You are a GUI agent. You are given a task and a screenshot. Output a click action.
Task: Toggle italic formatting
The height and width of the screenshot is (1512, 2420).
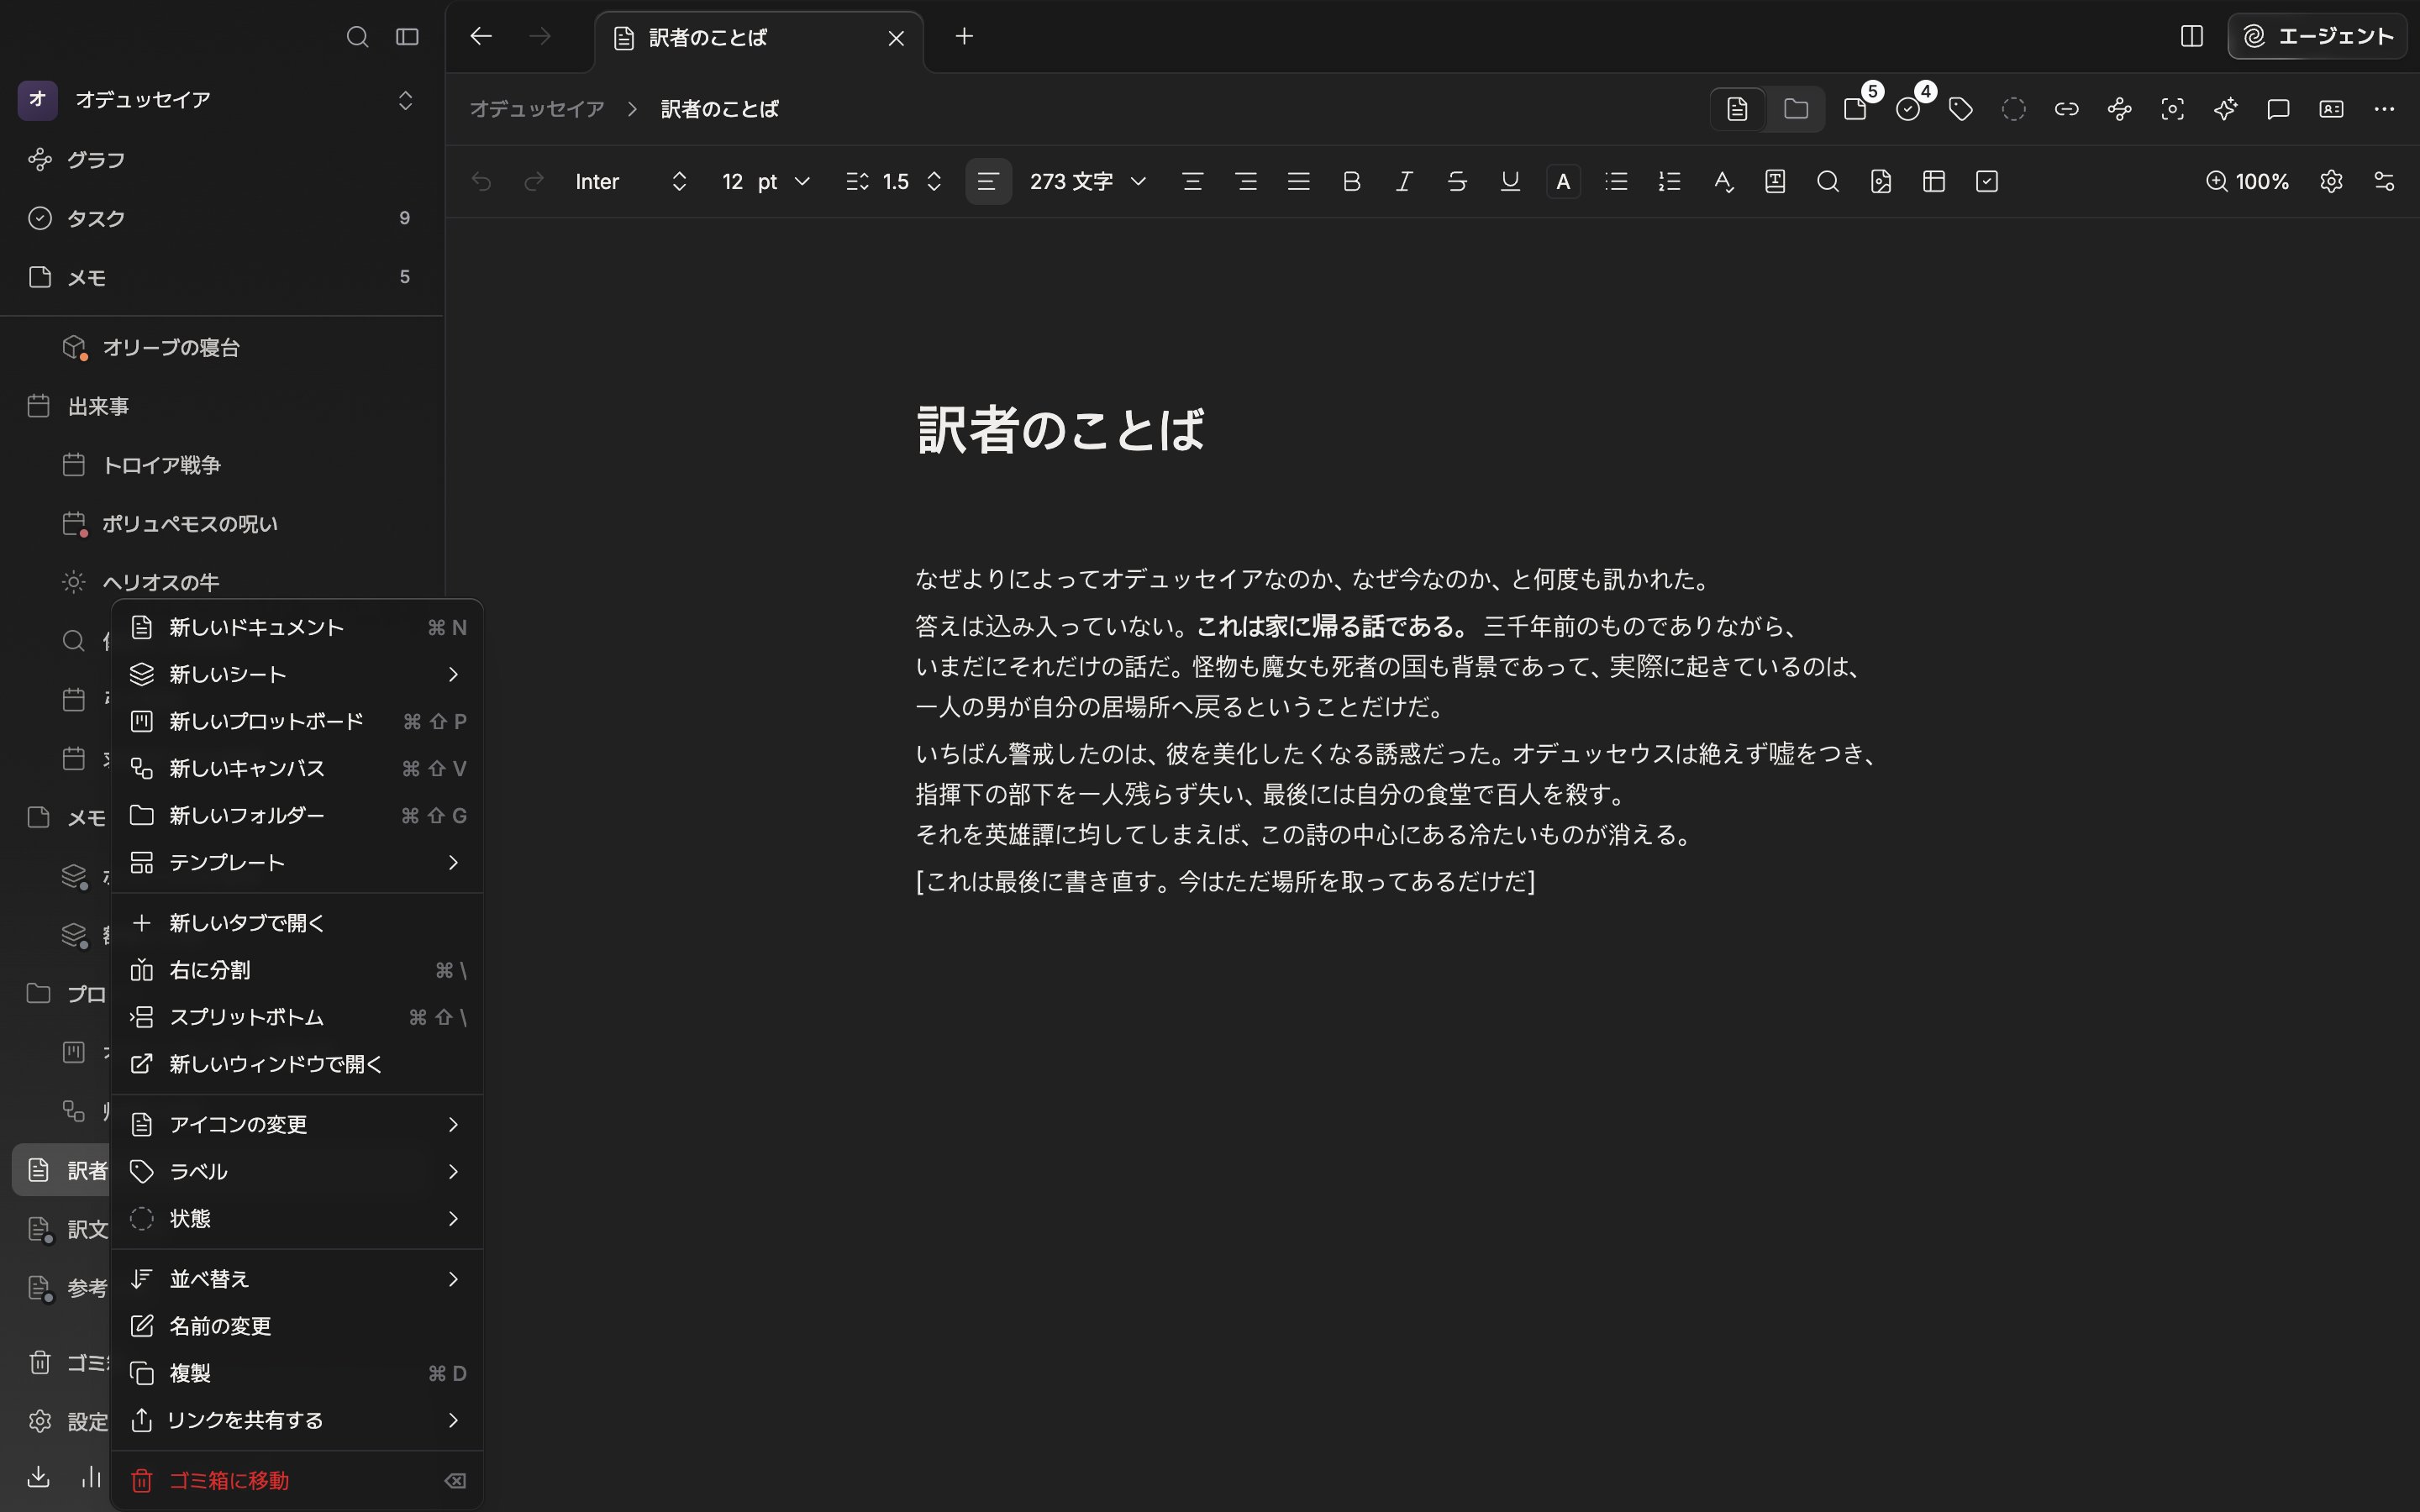1404,181
